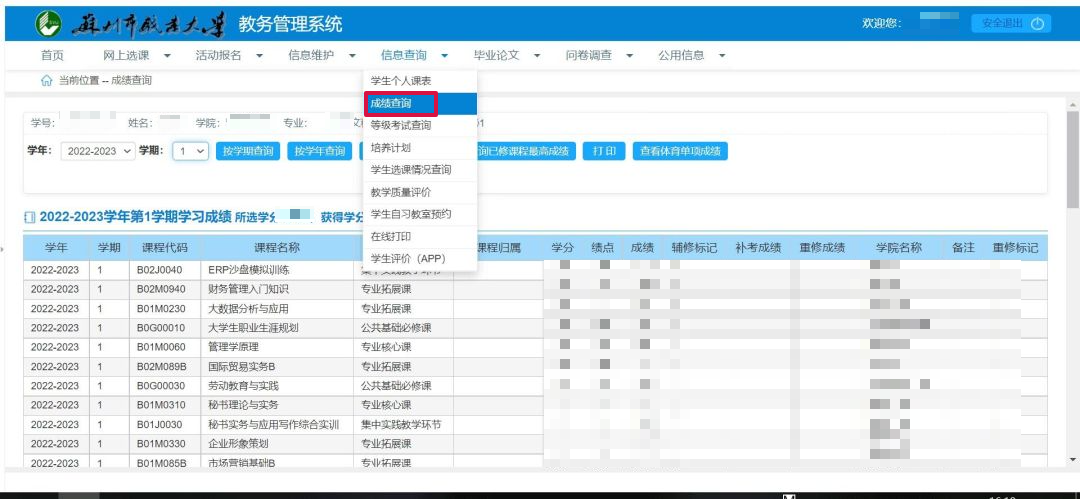Expand the 信息维护 menu arrow
Image resolution: width=1080 pixels, height=499 pixels.
tap(352, 57)
